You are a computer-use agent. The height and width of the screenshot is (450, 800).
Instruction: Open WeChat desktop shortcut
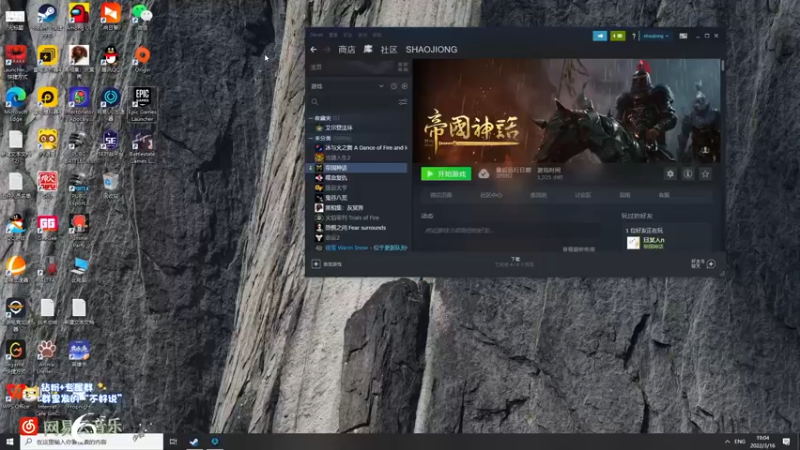click(x=142, y=17)
